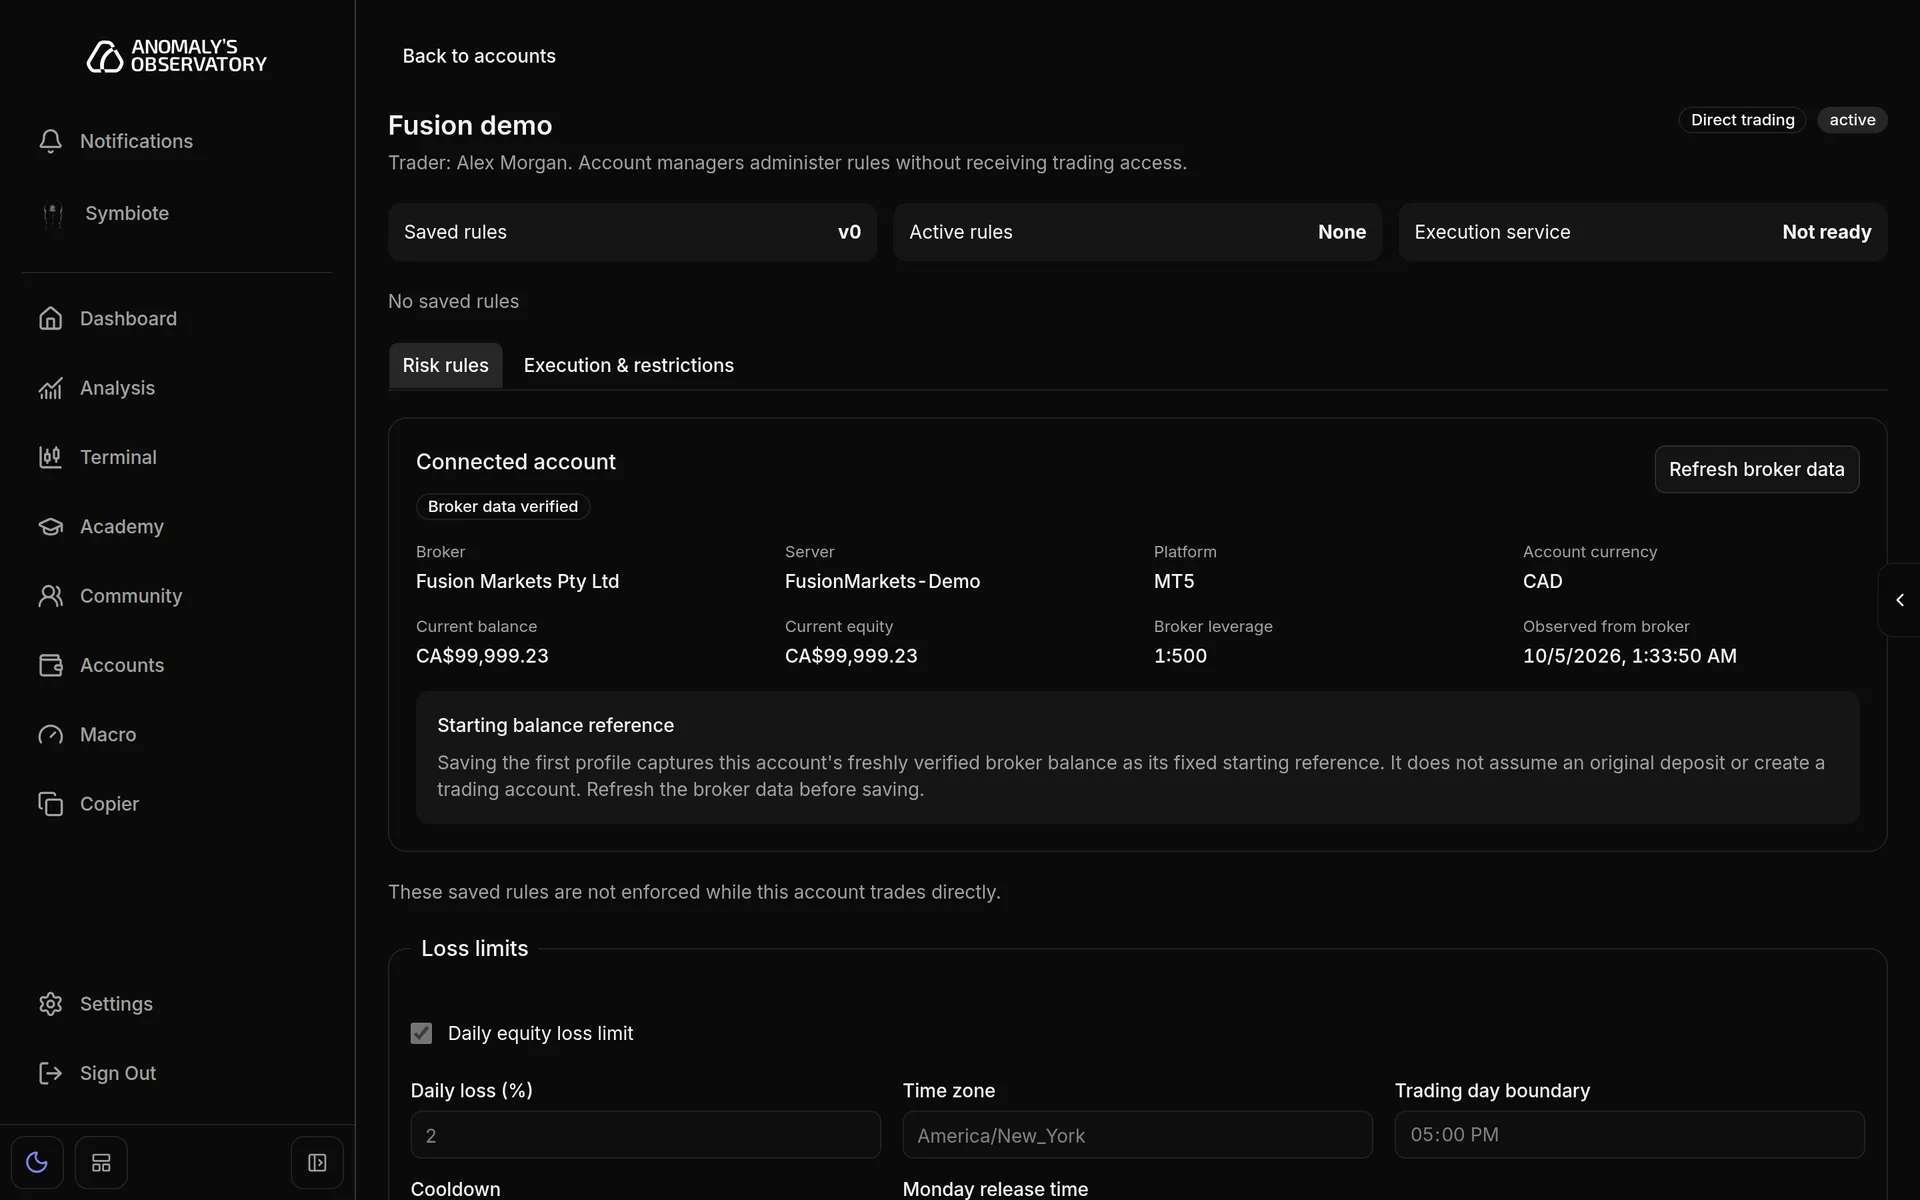1920x1200 pixels.
Task: Click the active status badge
Action: [x=1852, y=120]
